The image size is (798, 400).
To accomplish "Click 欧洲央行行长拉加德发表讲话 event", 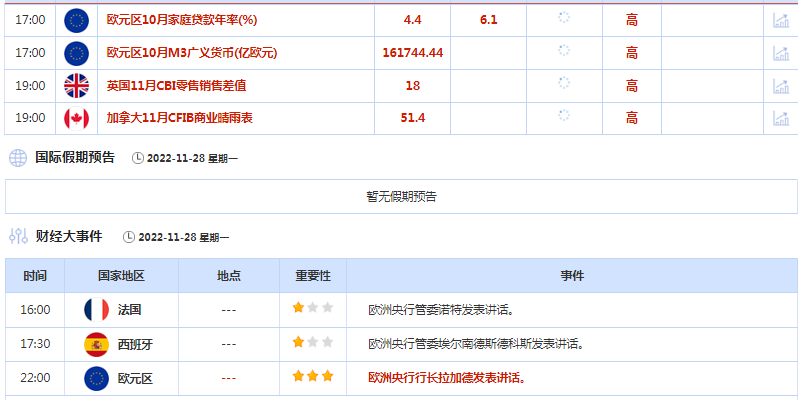I will click(446, 378).
